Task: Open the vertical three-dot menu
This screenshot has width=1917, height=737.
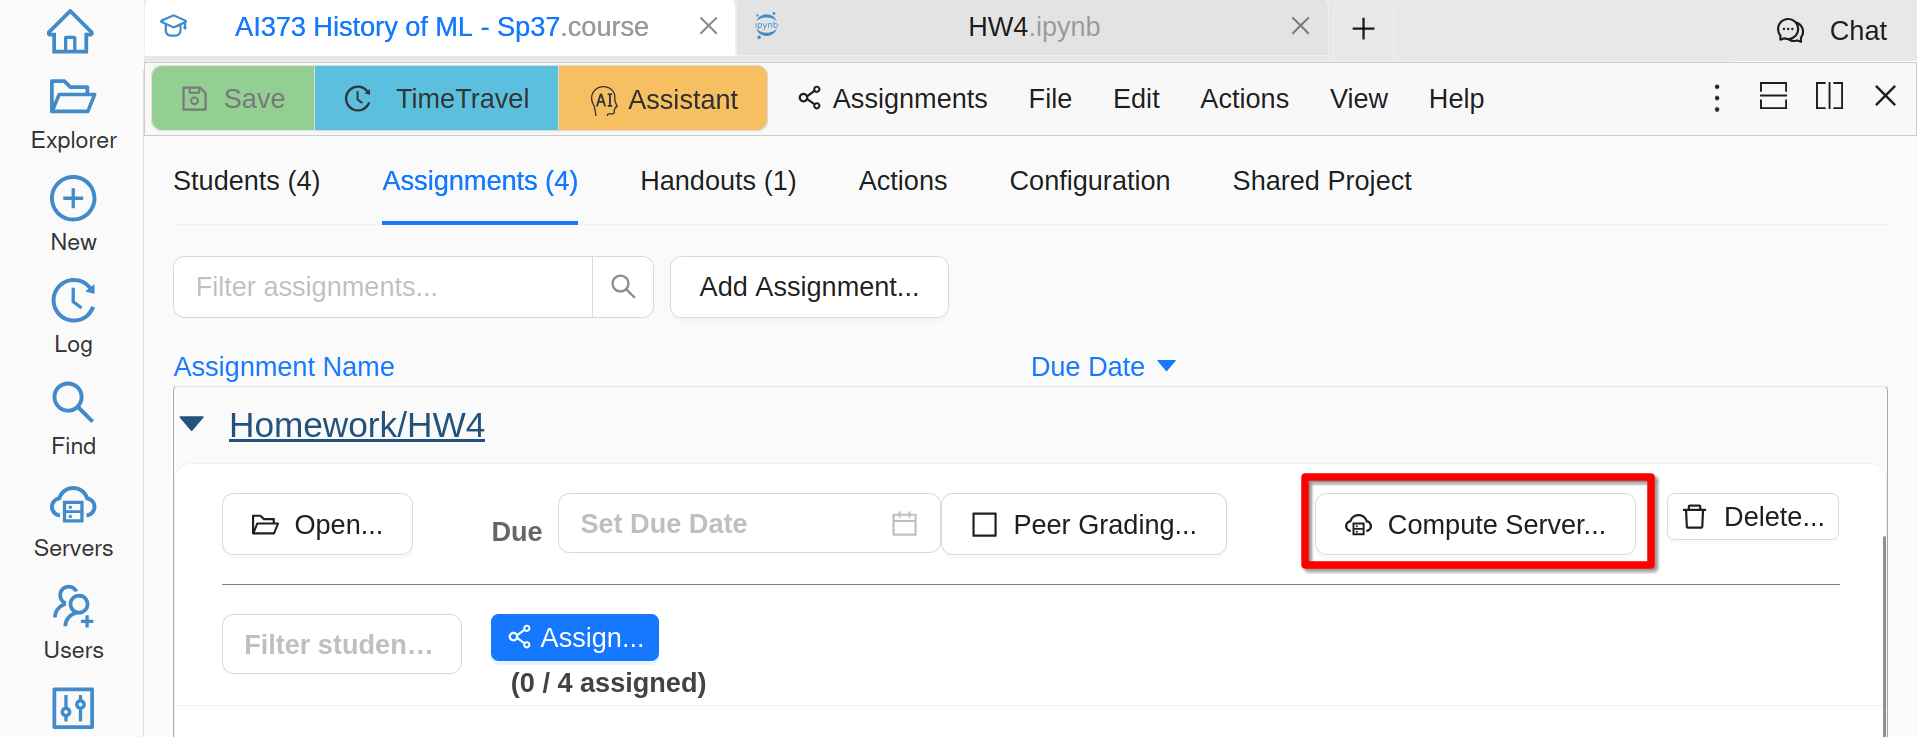Action: coord(1717,98)
